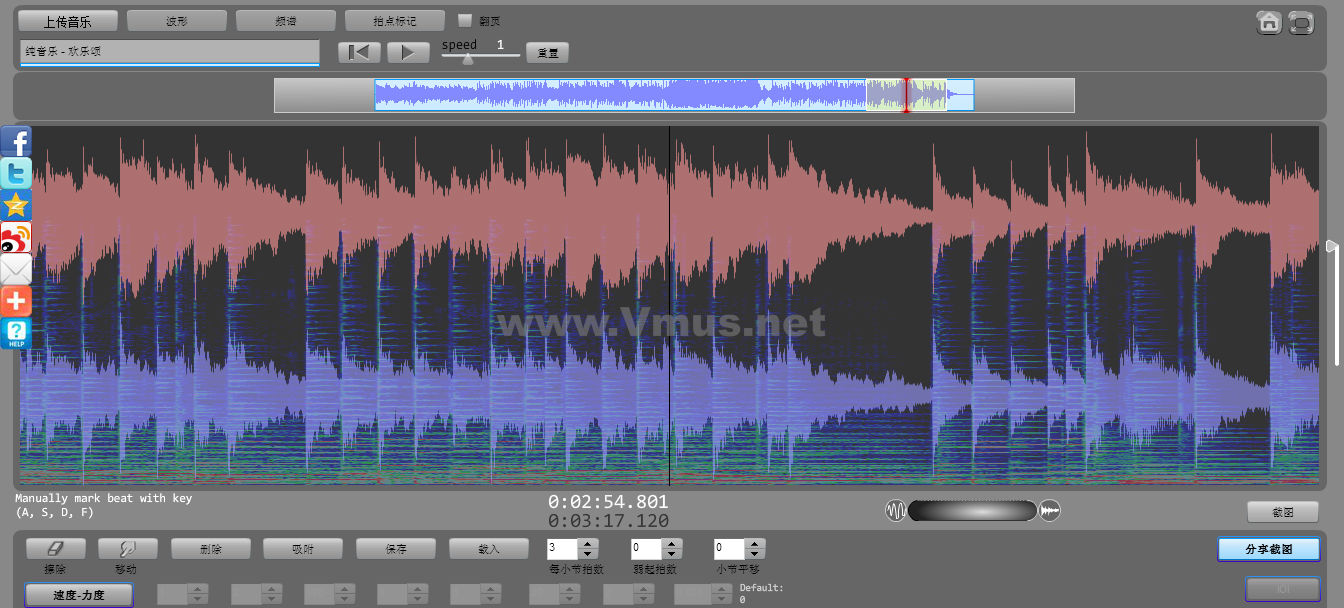This screenshot has height=608, width=1344.
Task: Toggle fullscreen mode icon
Action: coord(1300,22)
